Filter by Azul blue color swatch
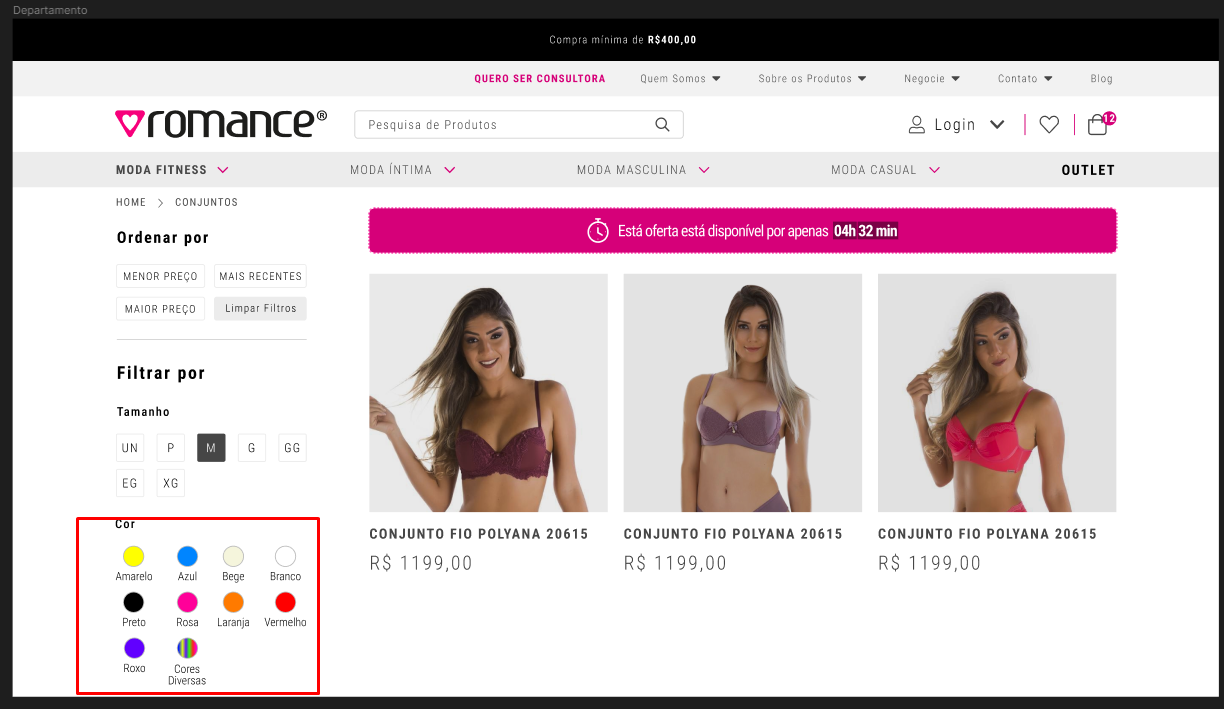The height and width of the screenshot is (709, 1224). click(187, 556)
